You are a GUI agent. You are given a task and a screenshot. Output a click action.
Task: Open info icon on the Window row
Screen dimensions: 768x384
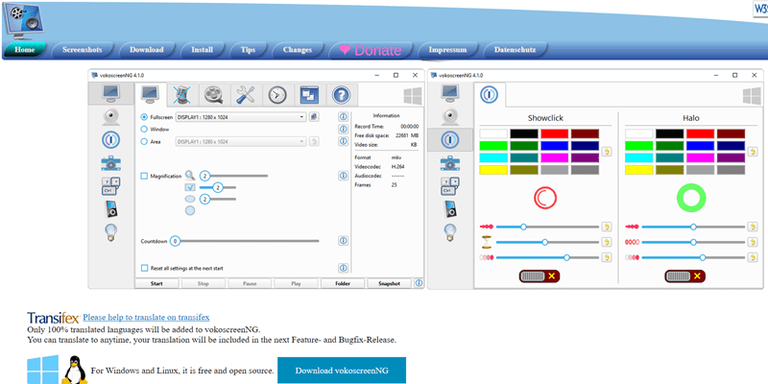coord(343,129)
